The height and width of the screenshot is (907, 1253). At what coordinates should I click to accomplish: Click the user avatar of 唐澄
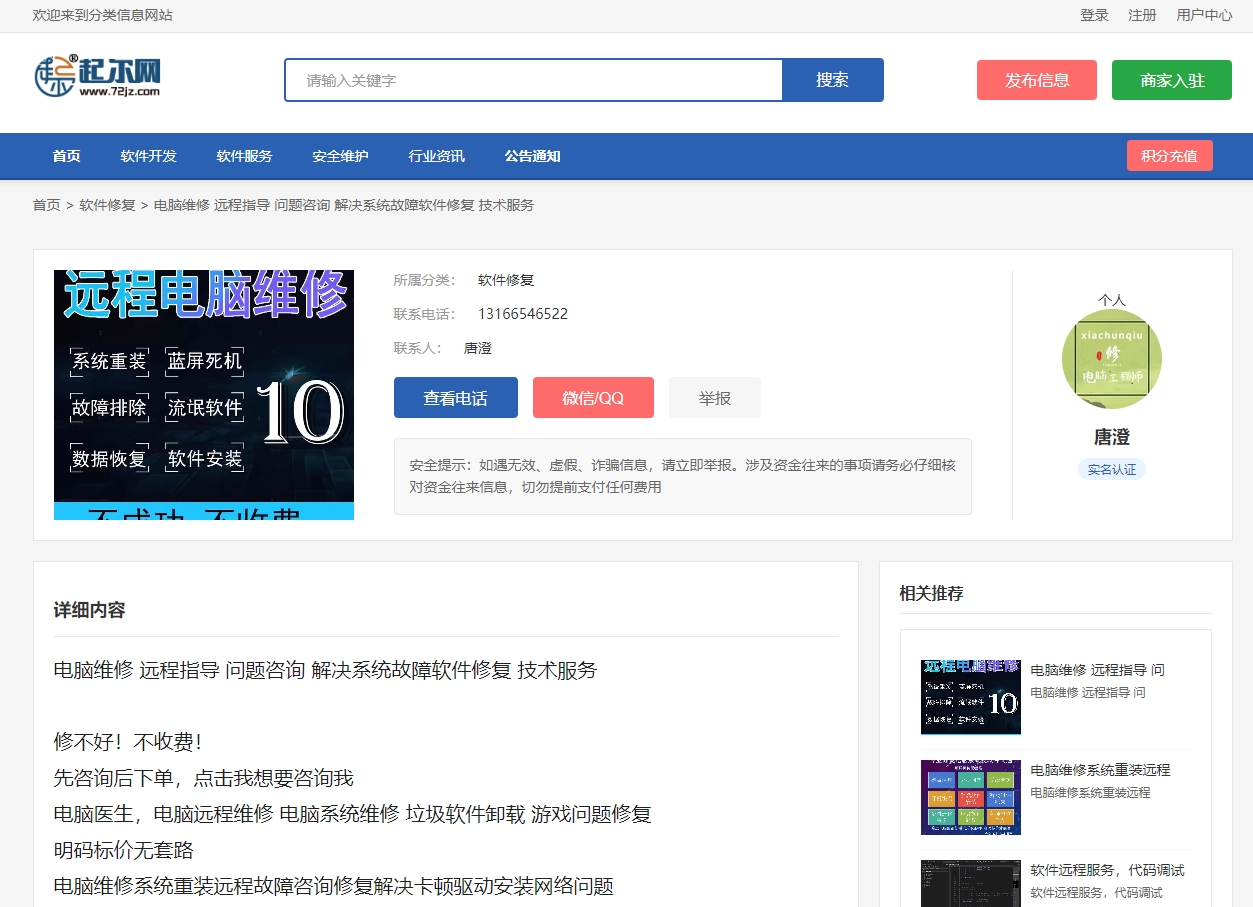pos(1111,358)
